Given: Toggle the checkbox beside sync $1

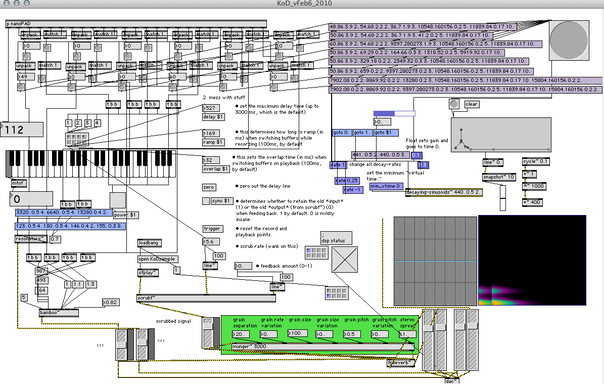Looking at the screenshot, I should [x=206, y=201].
